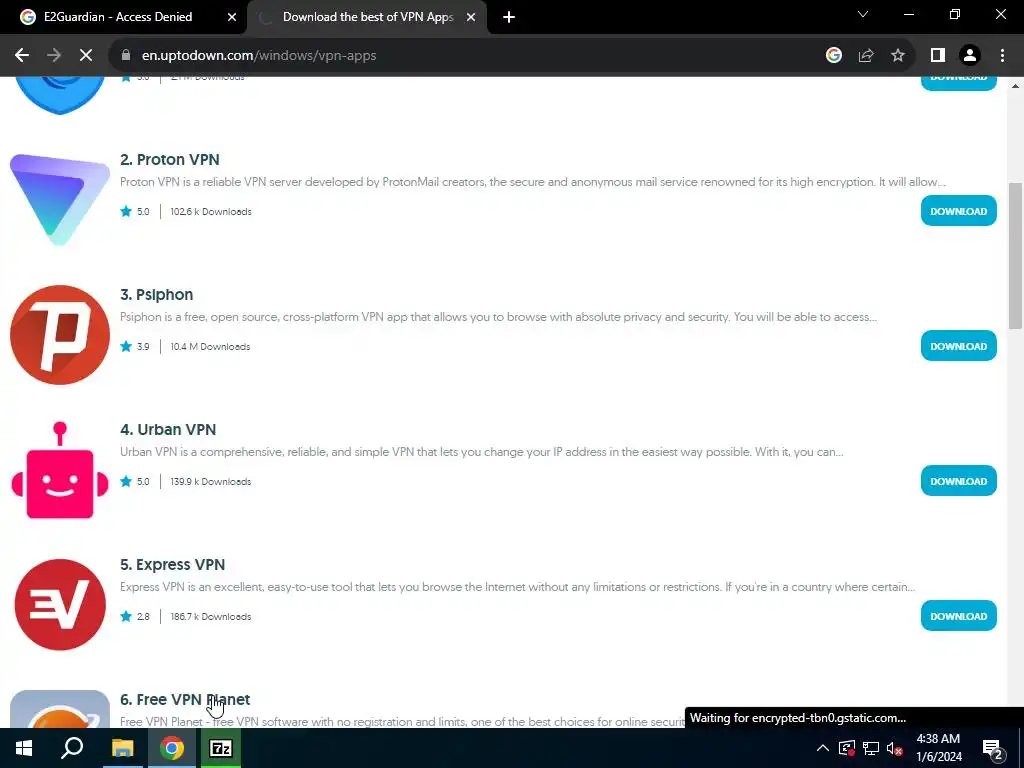
Task: Show hidden system tray icons
Action: point(823,748)
